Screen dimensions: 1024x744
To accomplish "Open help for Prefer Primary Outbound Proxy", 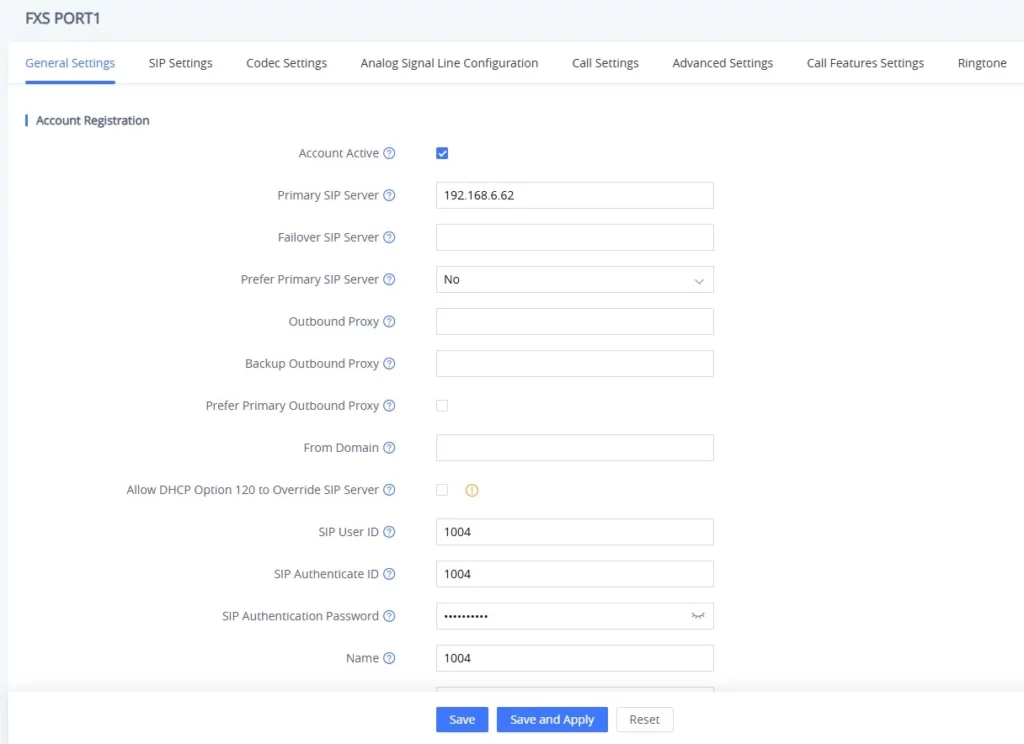I will click(389, 406).
